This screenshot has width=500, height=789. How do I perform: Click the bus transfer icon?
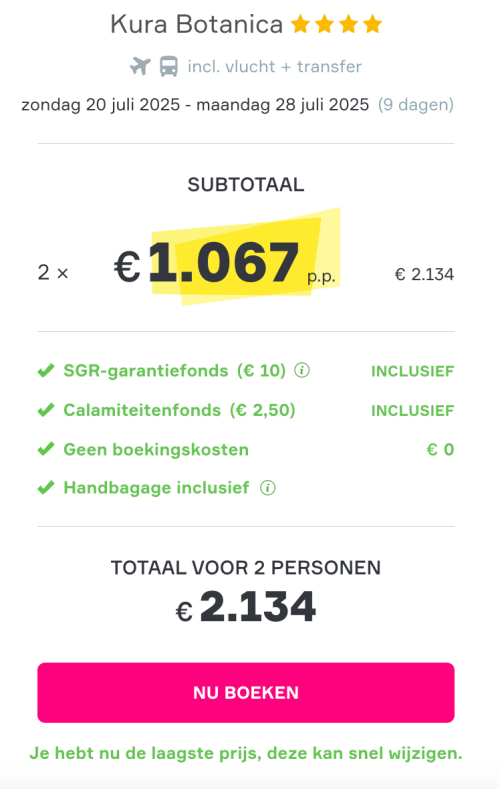(169, 66)
